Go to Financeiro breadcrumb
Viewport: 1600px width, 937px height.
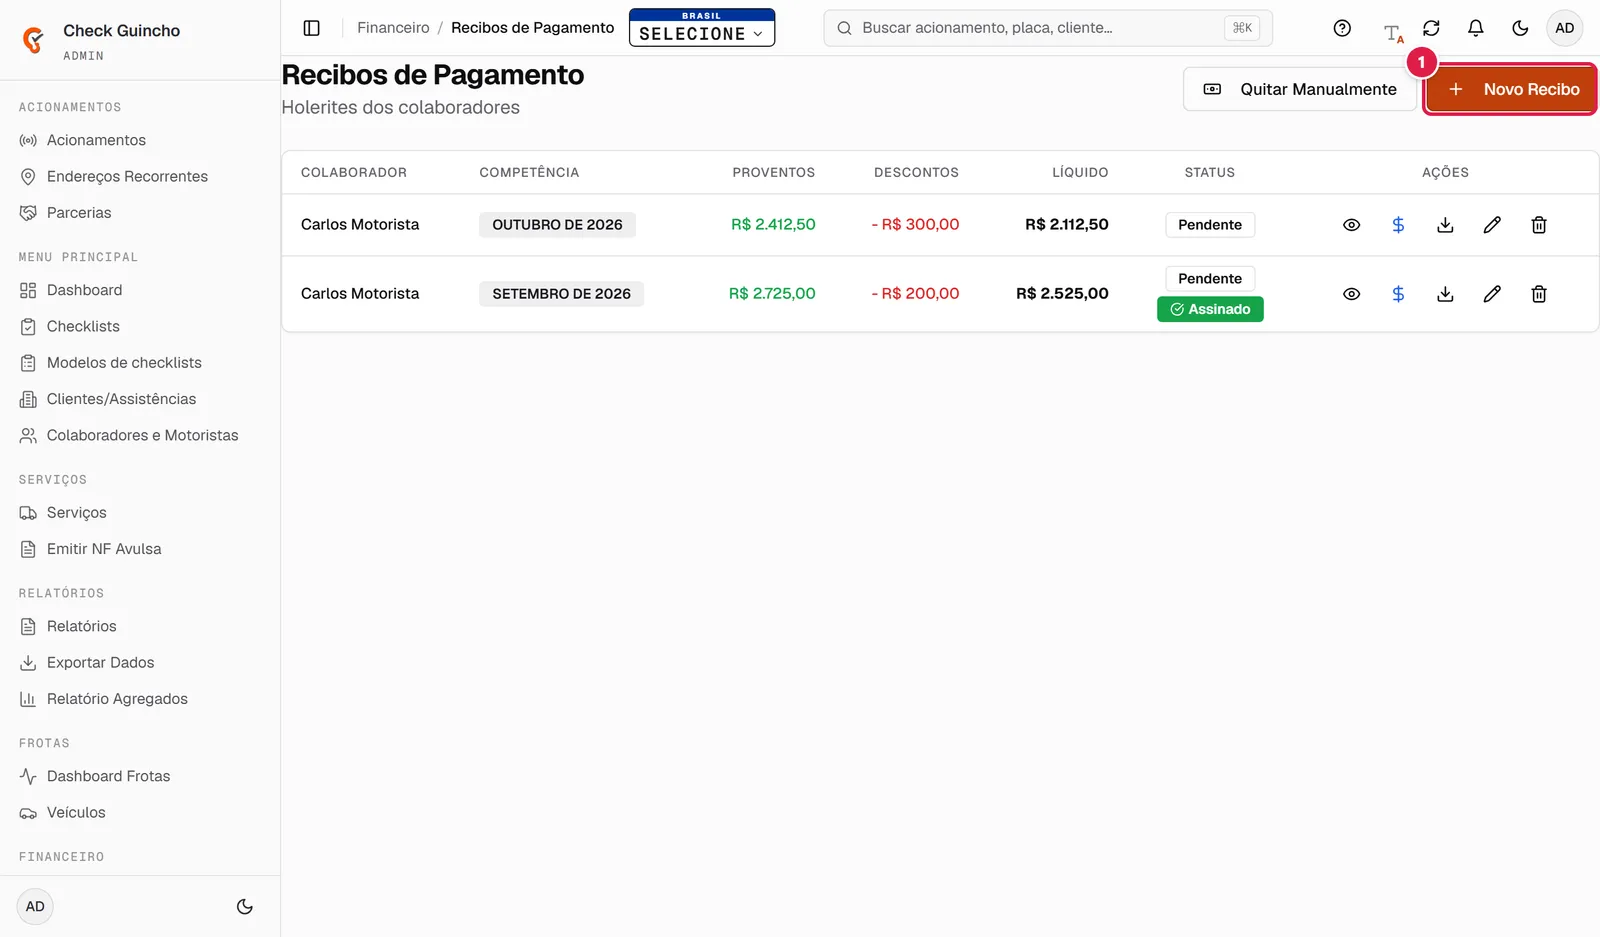393,28
